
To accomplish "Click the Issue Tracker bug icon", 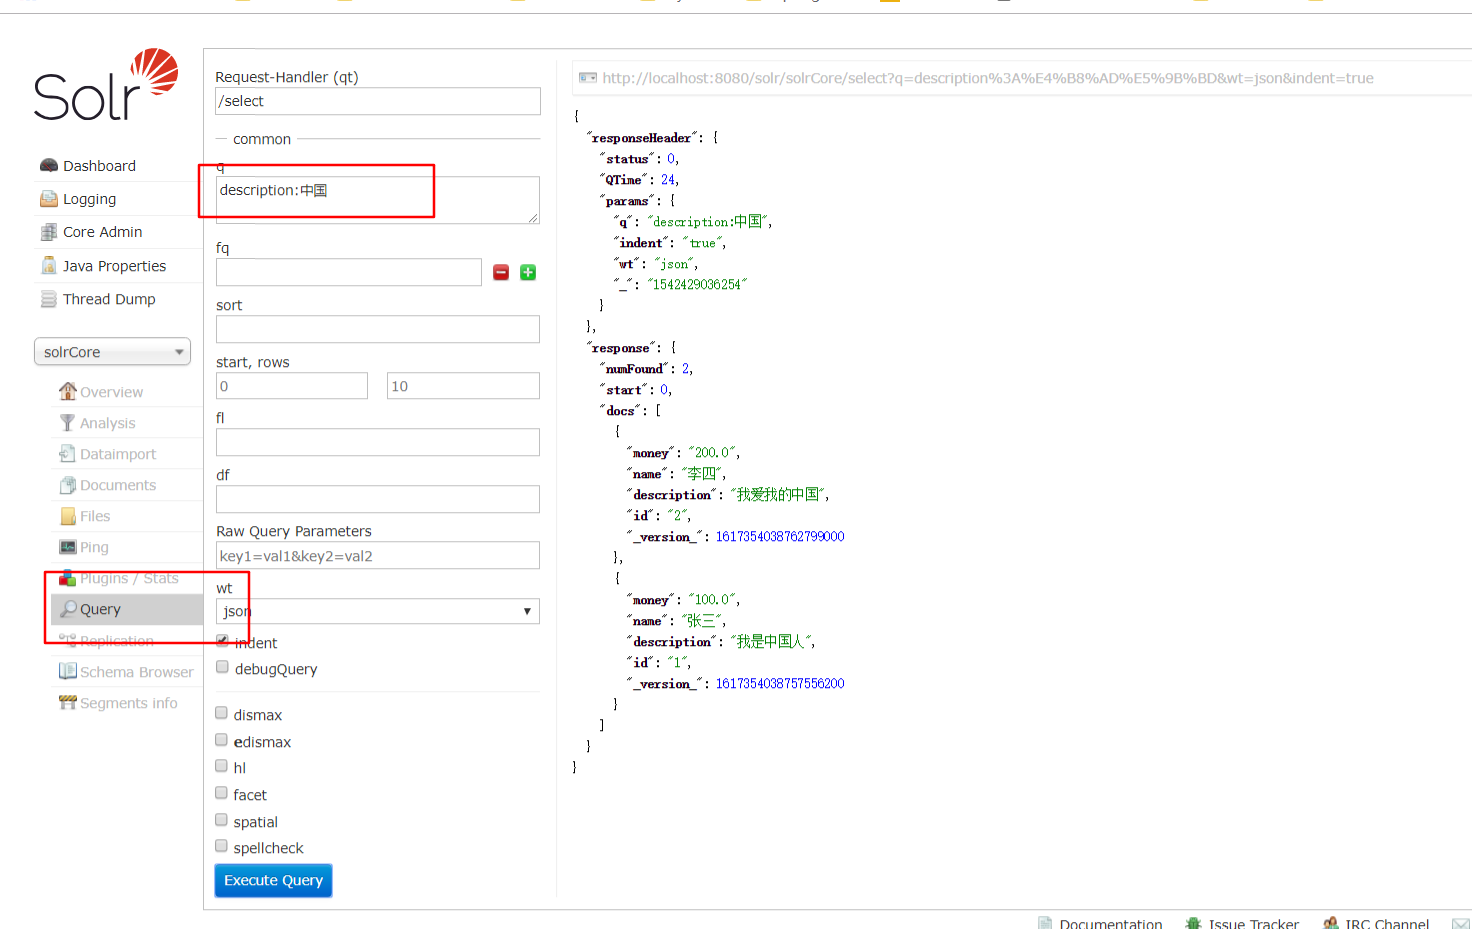I will [1193, 923].
